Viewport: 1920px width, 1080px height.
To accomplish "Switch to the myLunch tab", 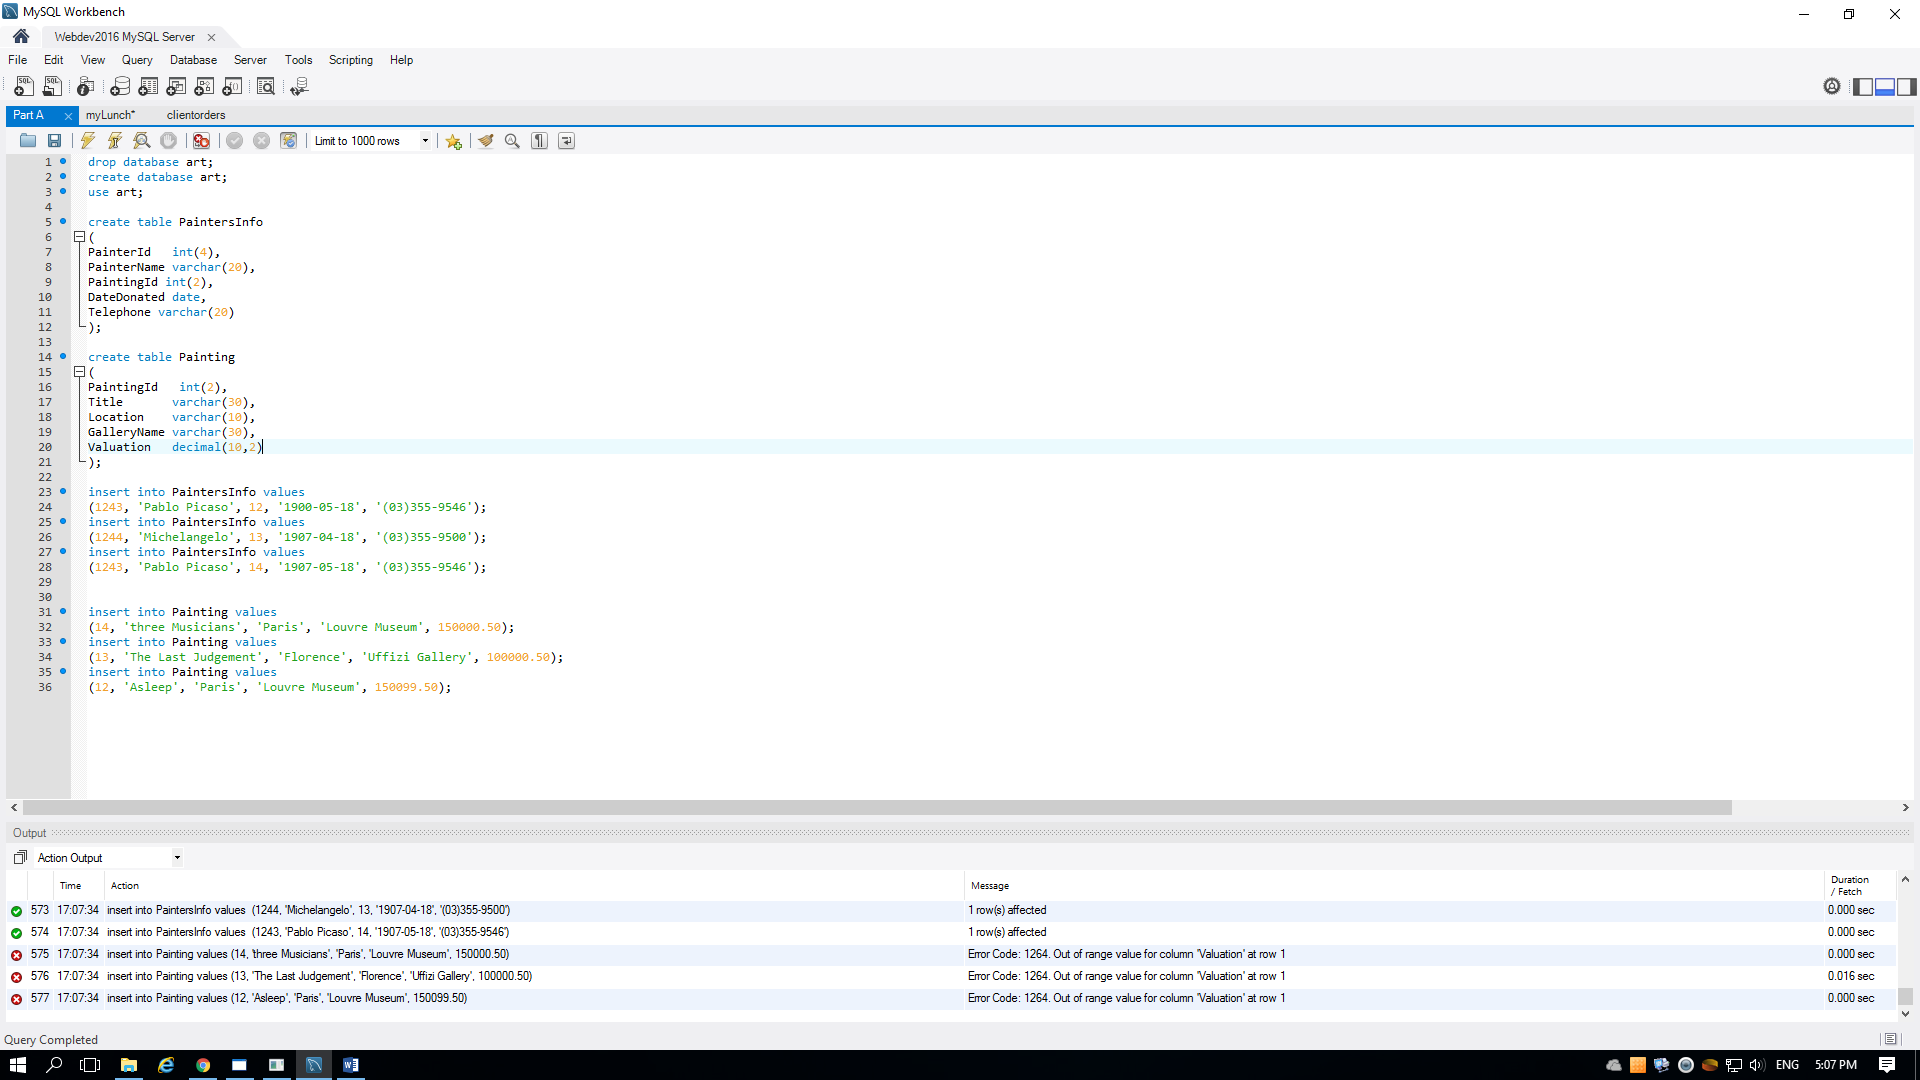I will (x=110, y=115).
